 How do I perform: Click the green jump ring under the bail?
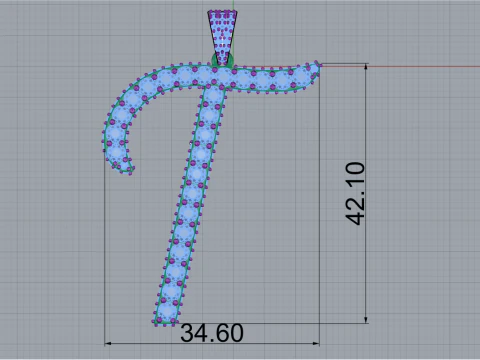223,61
